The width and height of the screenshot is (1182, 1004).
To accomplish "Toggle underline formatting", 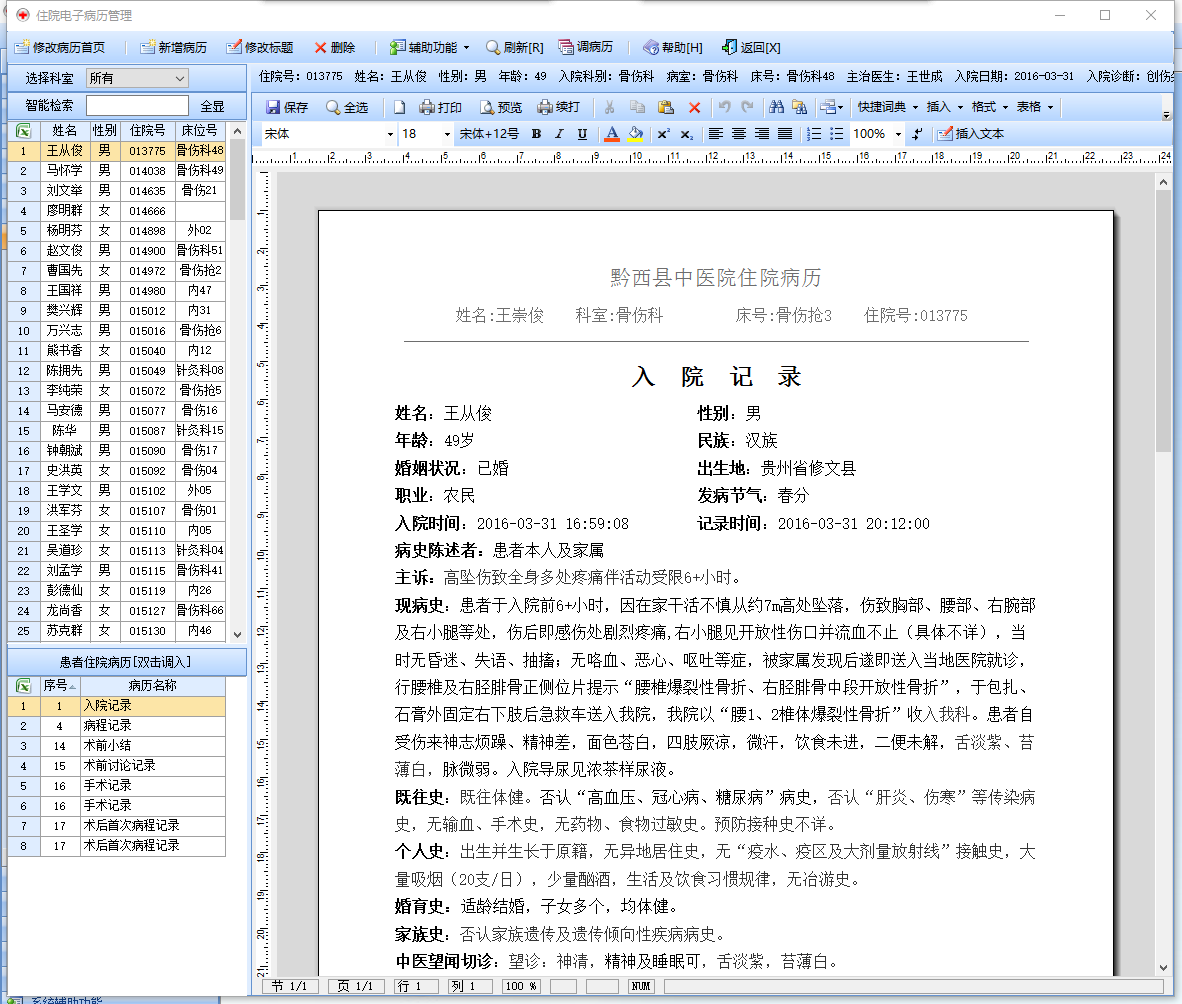I will pos(585,134).
